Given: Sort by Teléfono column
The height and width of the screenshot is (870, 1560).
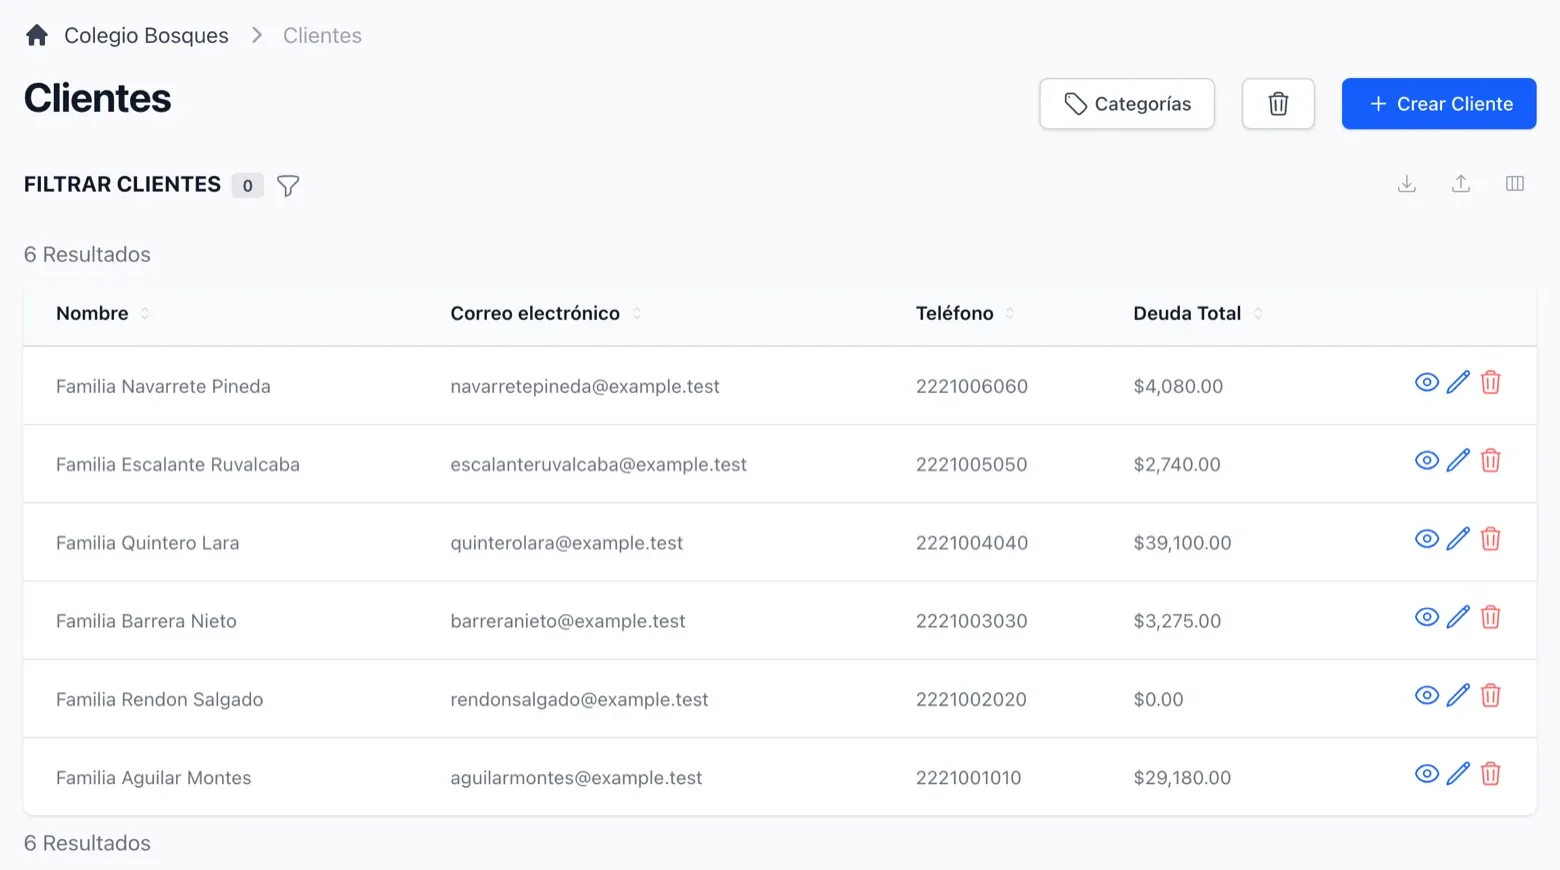Looking at the screenshot, I should [965, 314].
